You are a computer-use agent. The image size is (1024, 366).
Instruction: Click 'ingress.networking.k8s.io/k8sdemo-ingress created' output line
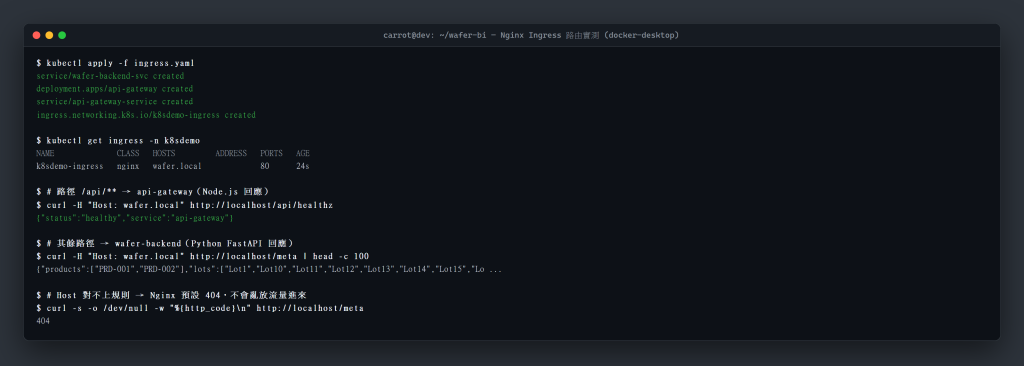(146, 115)
